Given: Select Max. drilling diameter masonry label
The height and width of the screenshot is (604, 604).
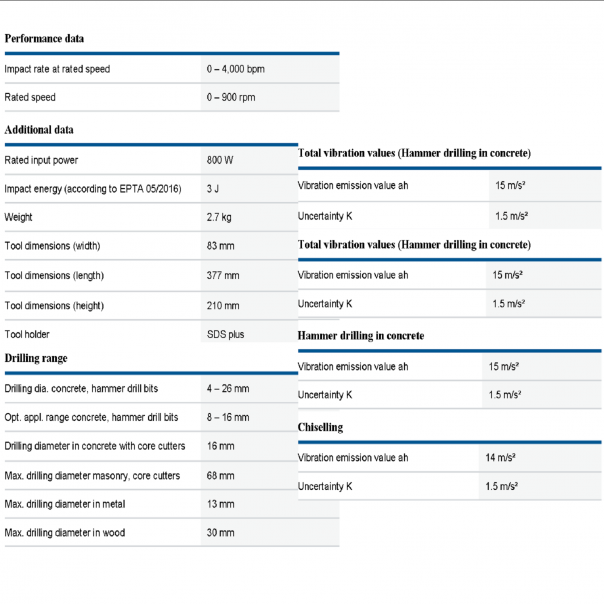Looking at the screenshot, I should click(x=92, y=475).
